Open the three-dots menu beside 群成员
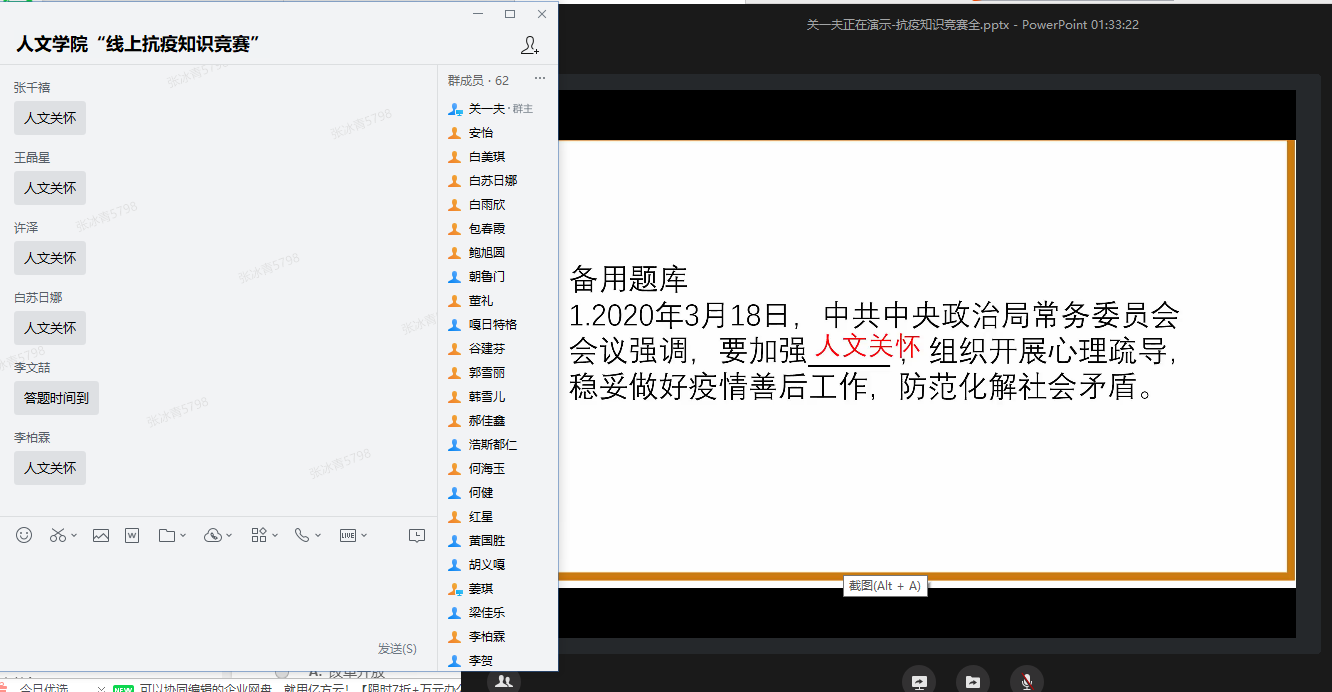 540,80
